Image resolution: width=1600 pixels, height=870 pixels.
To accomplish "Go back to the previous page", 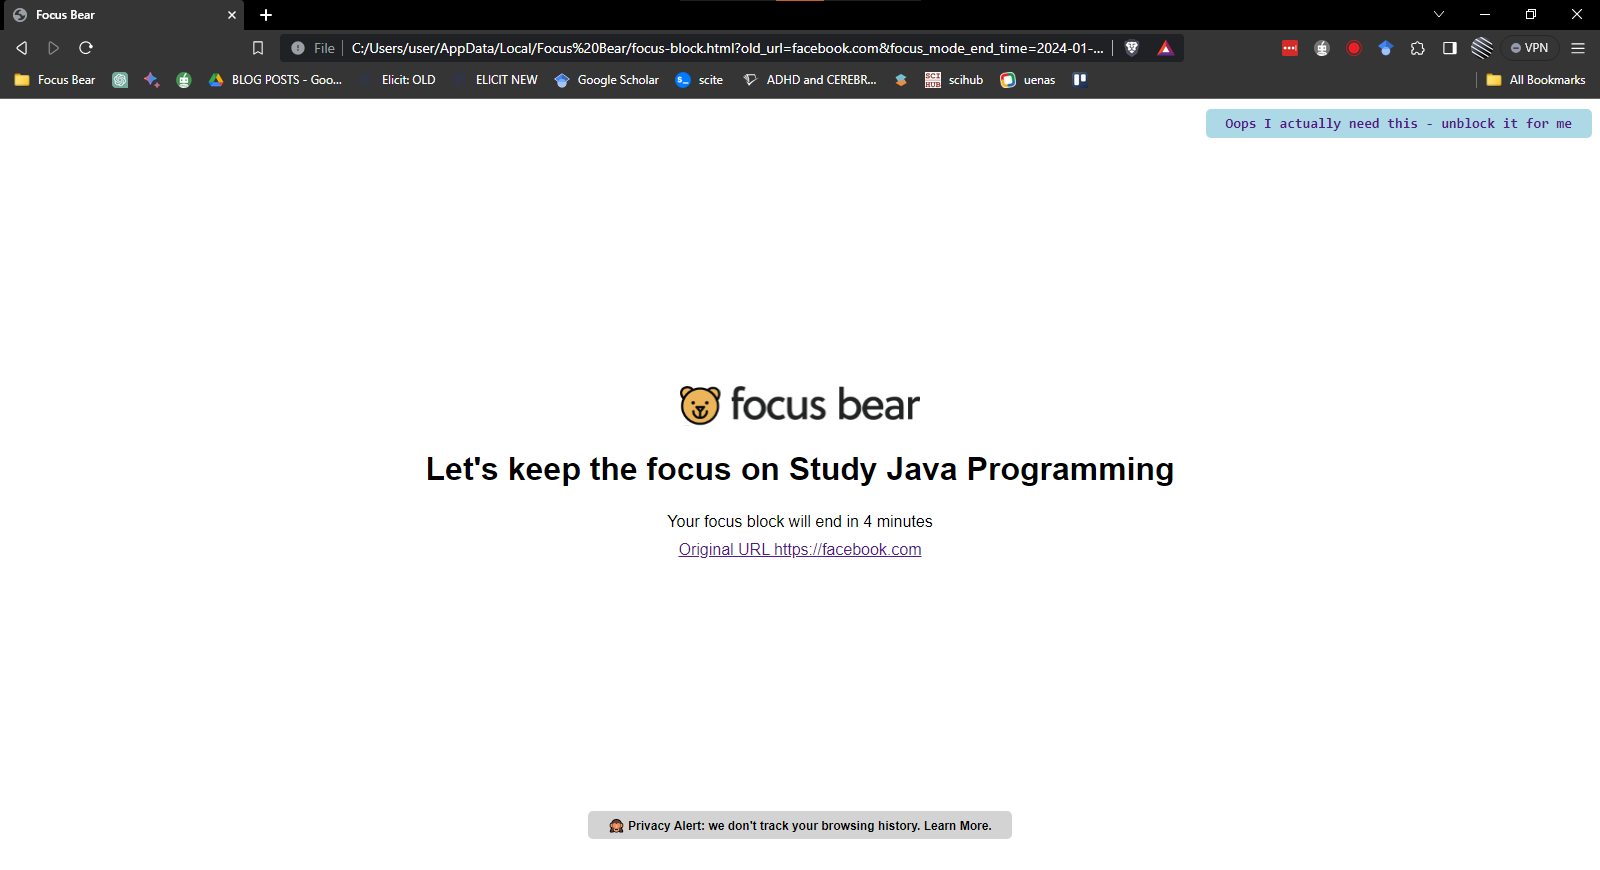I will click(x=22, y=48).
